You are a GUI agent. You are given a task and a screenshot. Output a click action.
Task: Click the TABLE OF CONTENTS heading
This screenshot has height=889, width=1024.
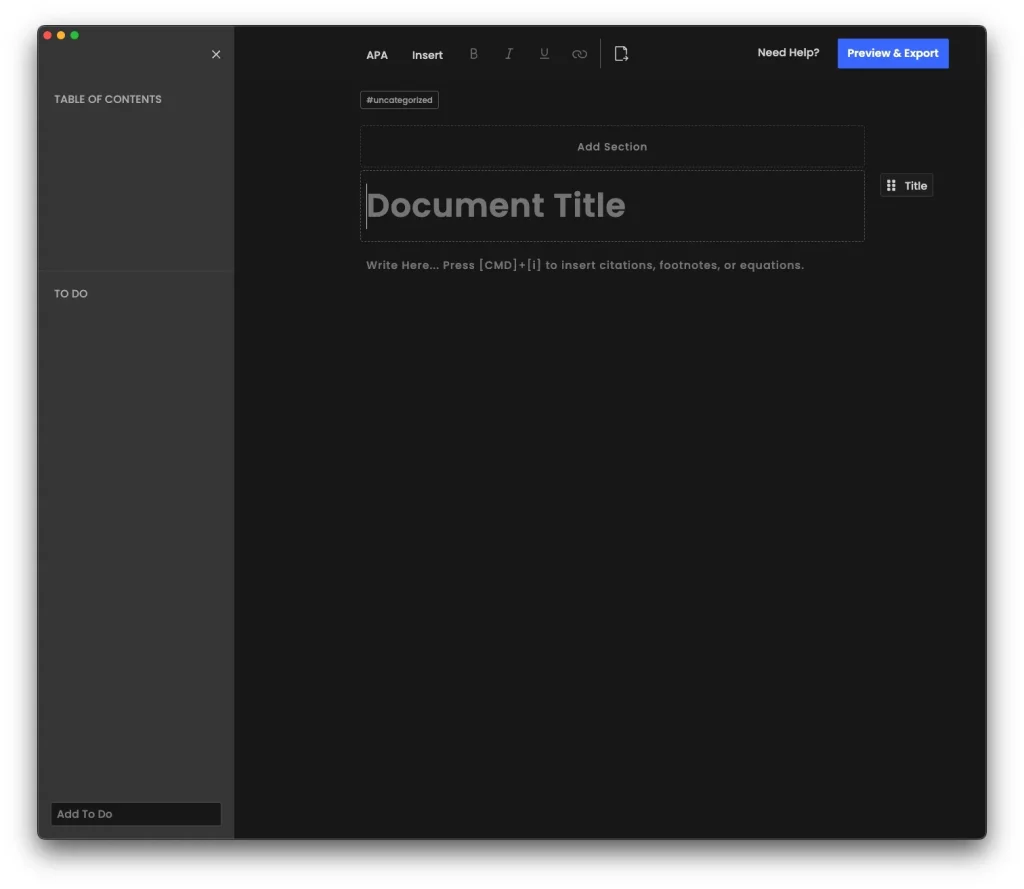point(108,99)
